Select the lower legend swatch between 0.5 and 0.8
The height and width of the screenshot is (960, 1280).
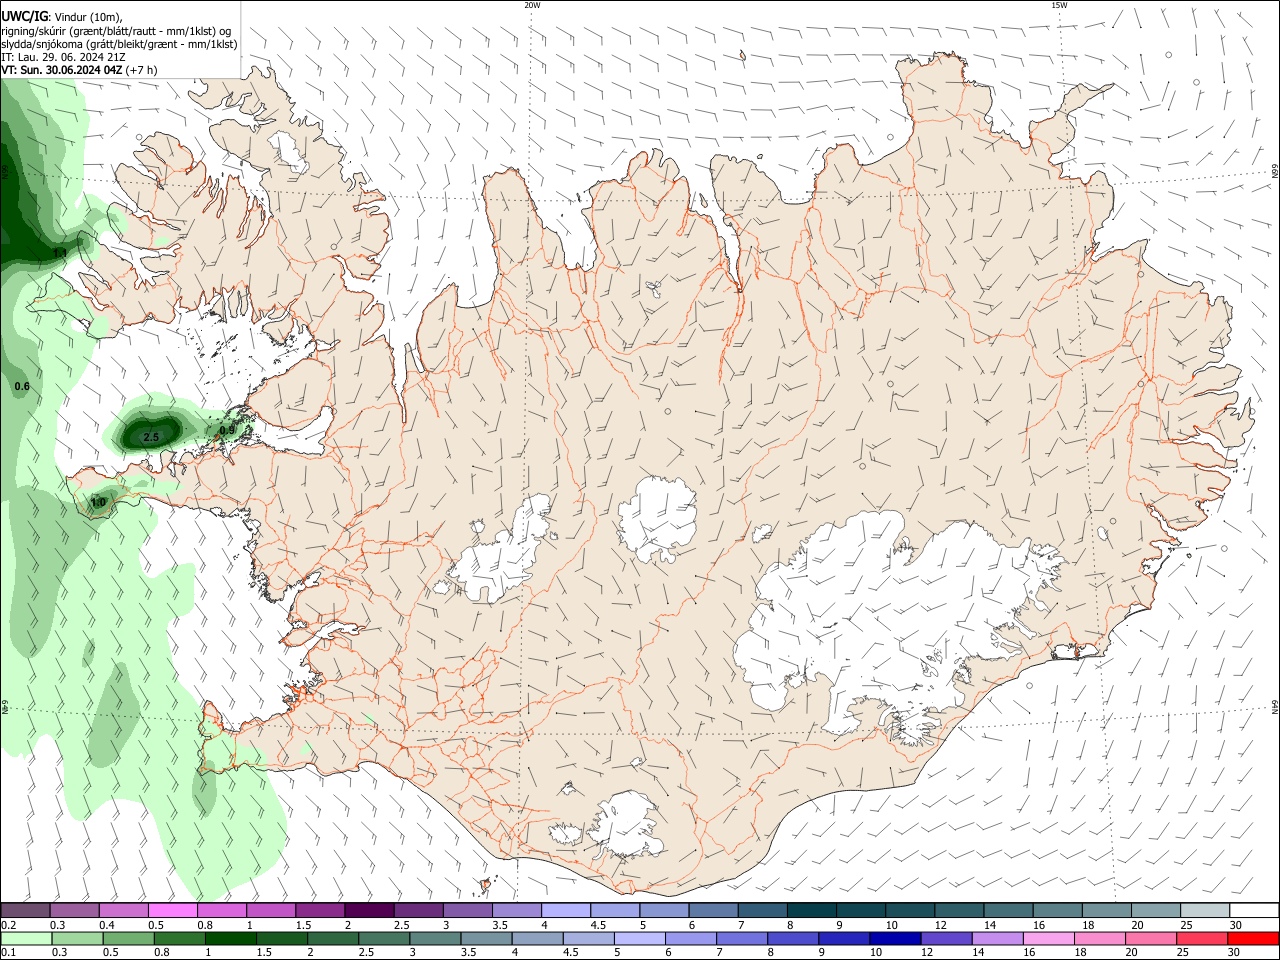130,939
